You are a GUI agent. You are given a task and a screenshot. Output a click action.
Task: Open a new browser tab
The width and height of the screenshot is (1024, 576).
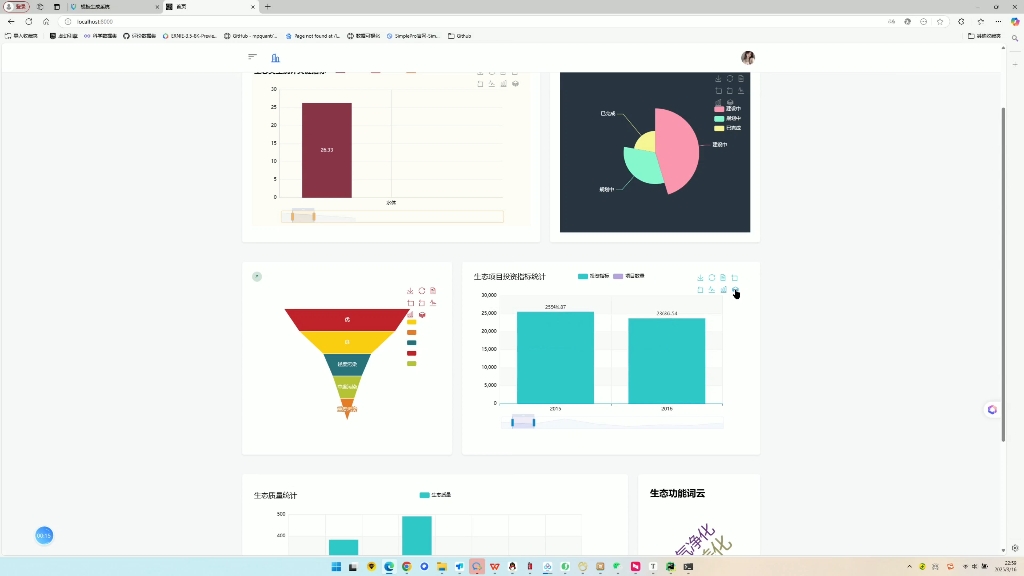[x=268, y=7]
